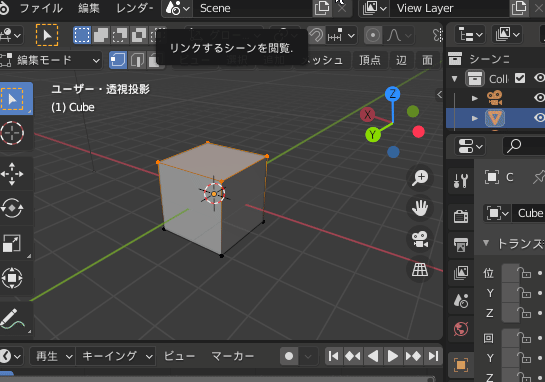Image resolution: width=545 pixels, height=382 pixels.
Task: Hide the Cube with its eye icon
Action: point(539,118)
